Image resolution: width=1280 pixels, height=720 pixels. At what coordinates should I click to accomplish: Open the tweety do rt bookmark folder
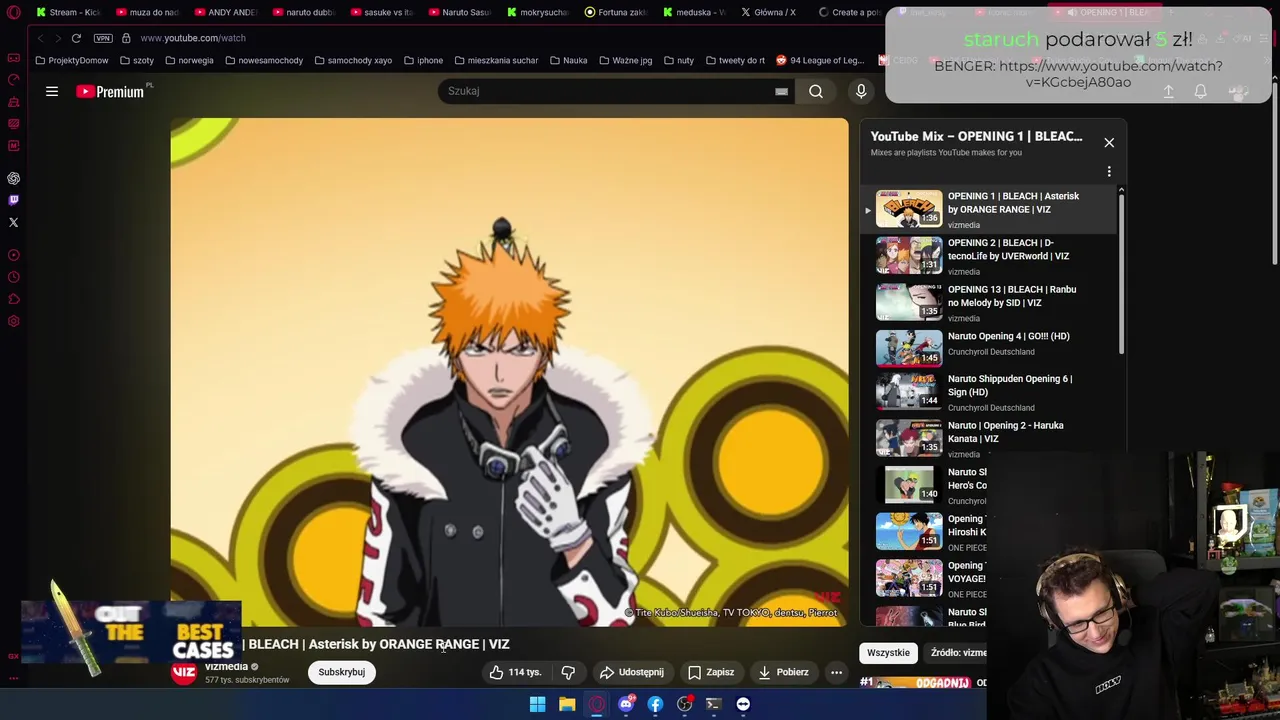pyautogui.click(x=735, y=60)
